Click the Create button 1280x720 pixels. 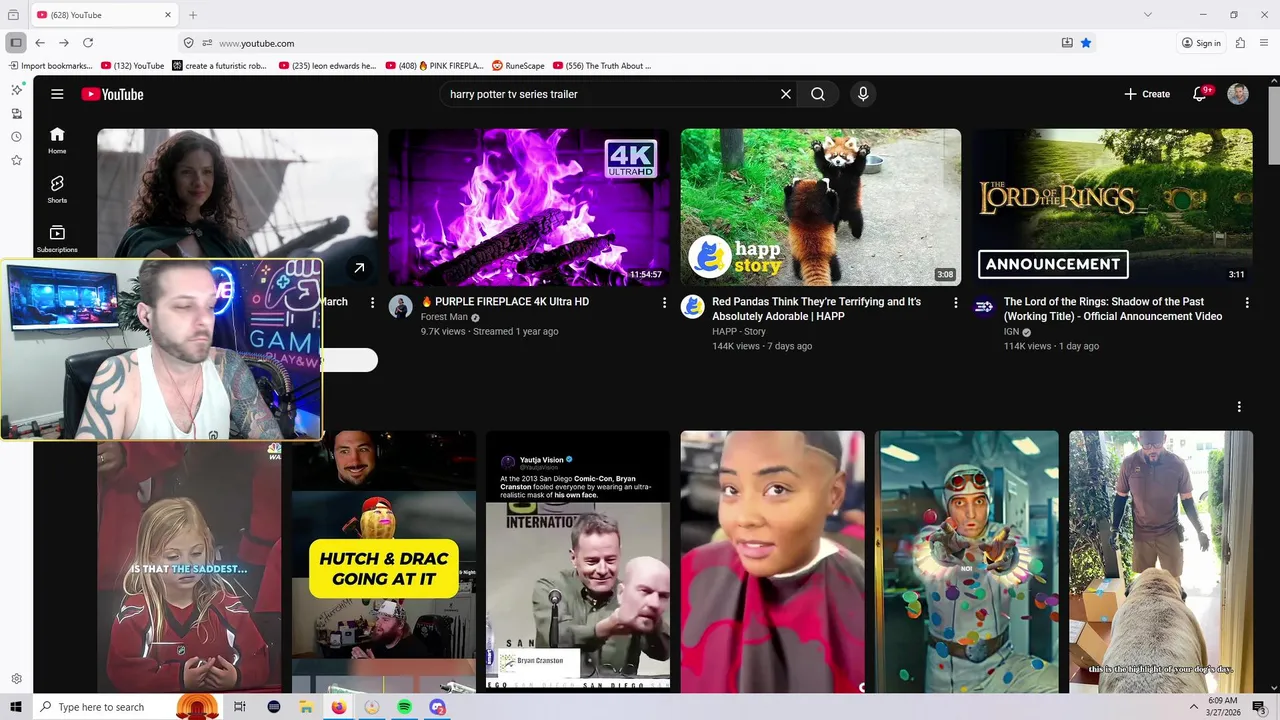click(x=1147, y=94)
